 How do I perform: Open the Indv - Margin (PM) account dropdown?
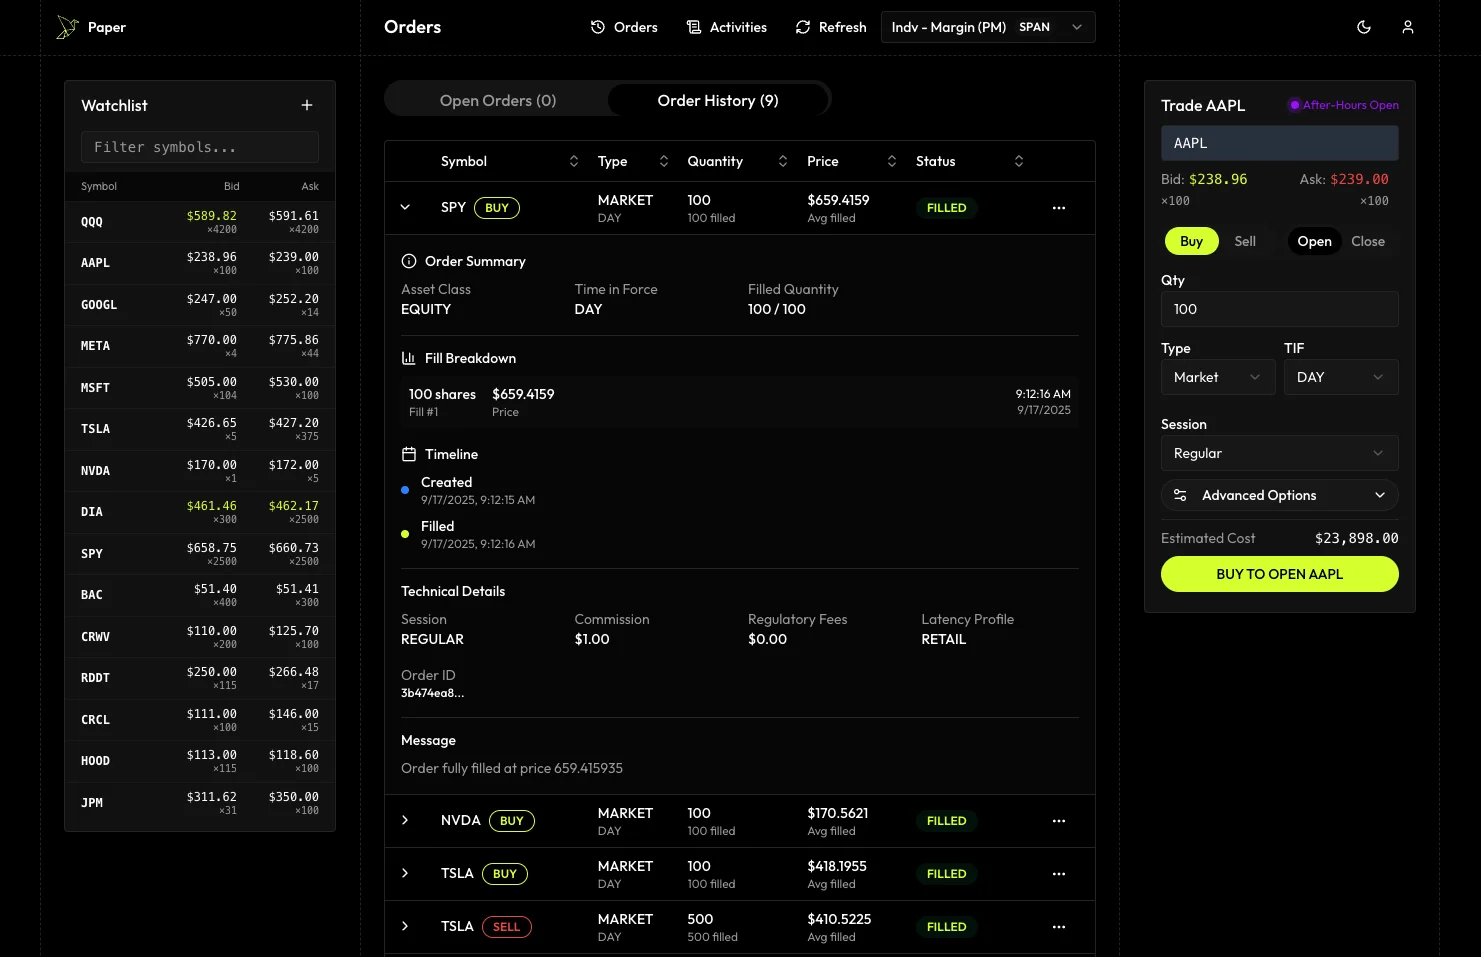pyautogui.click(x=987, y=27)
